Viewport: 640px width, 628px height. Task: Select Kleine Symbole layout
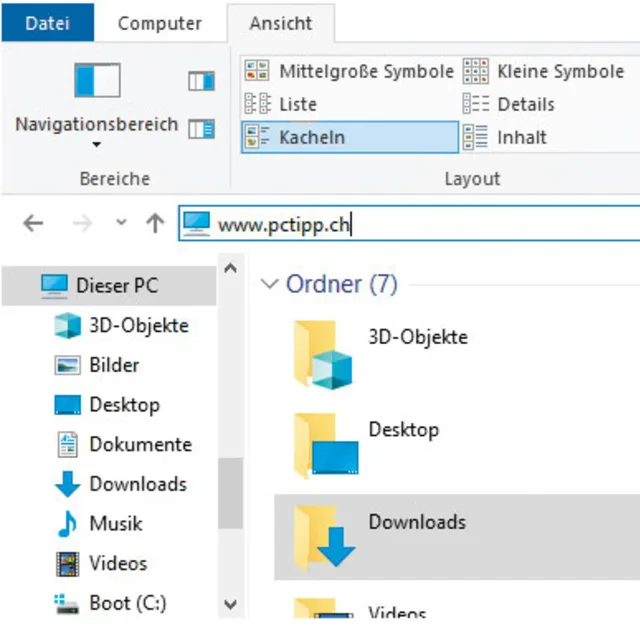click(544, 71)
